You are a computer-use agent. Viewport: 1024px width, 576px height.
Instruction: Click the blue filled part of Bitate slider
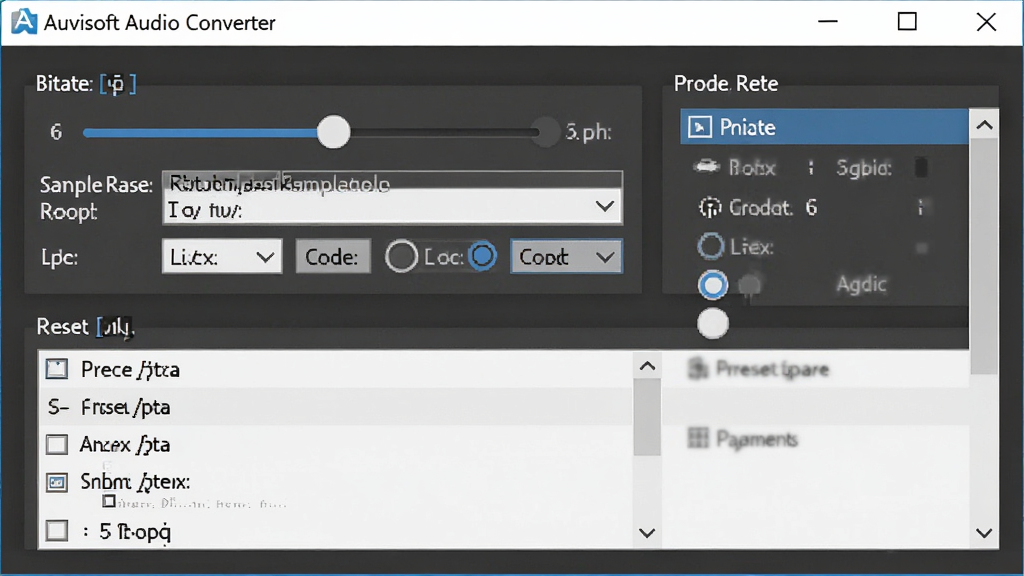[200, 133]
